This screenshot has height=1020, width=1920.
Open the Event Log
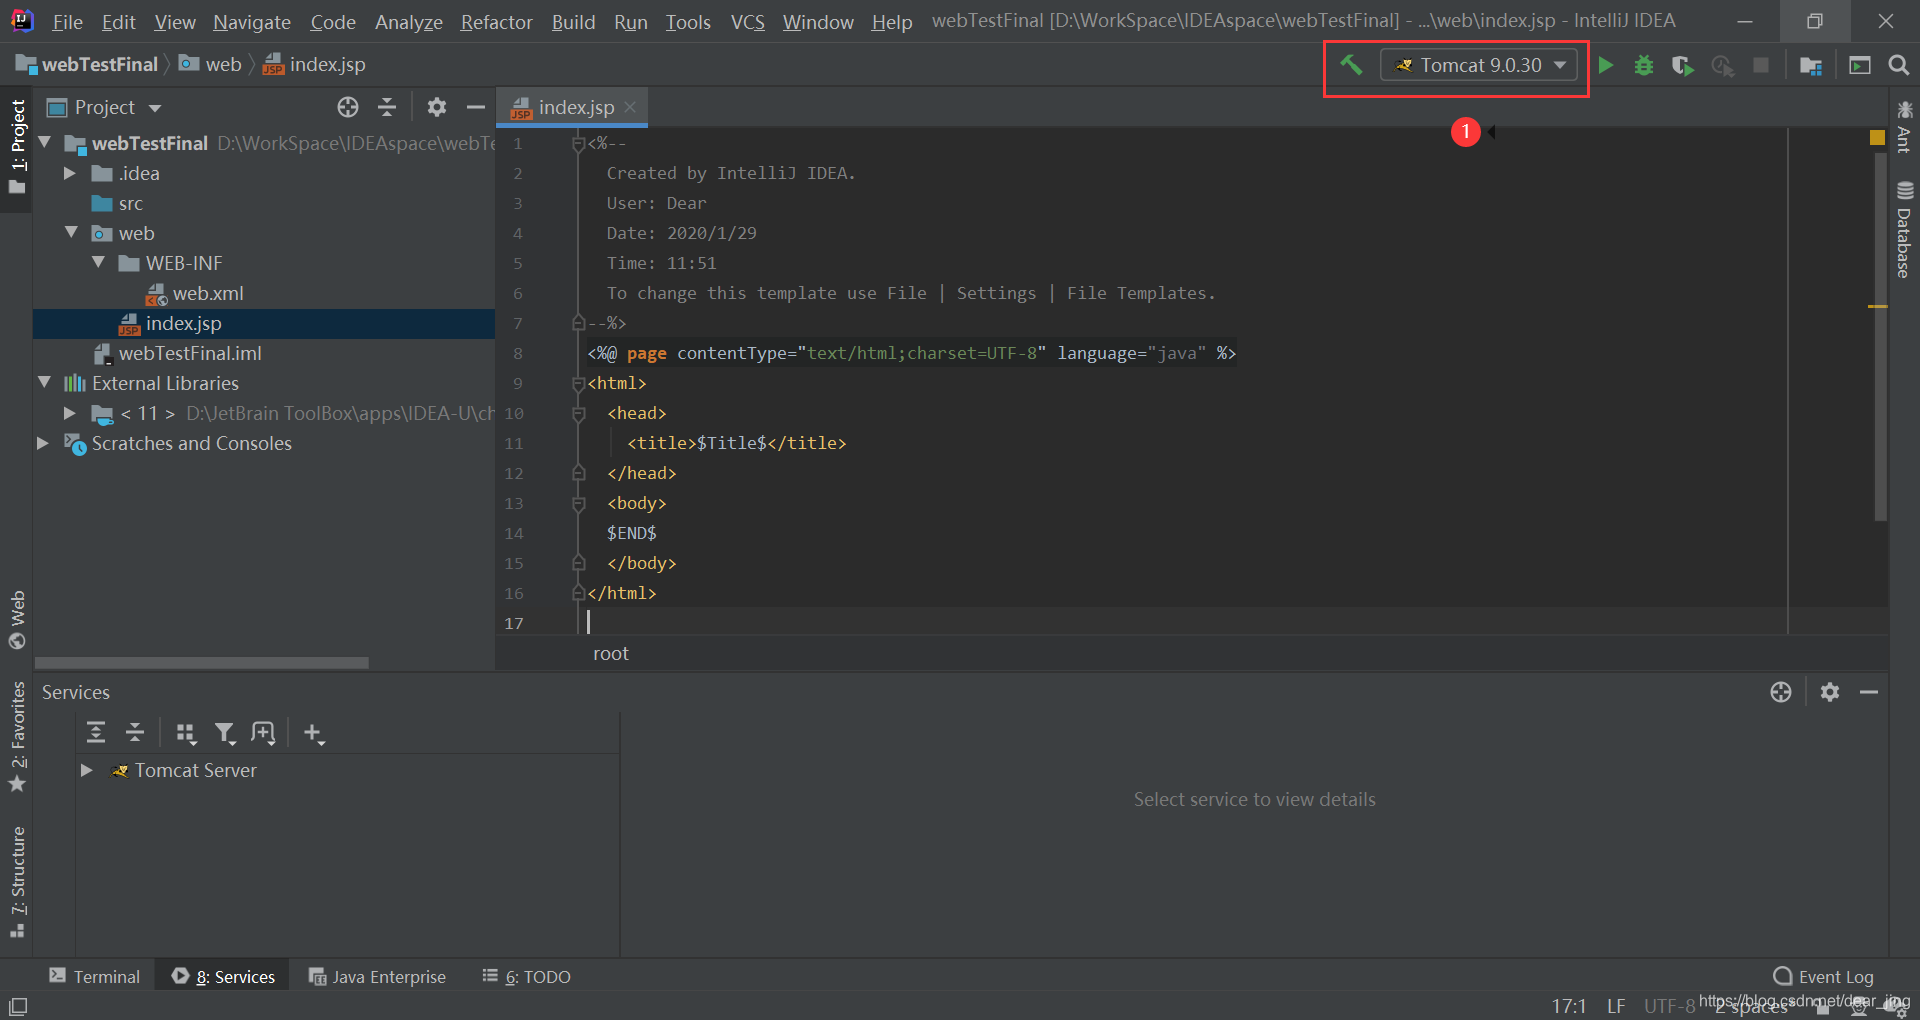(1823, 977)
